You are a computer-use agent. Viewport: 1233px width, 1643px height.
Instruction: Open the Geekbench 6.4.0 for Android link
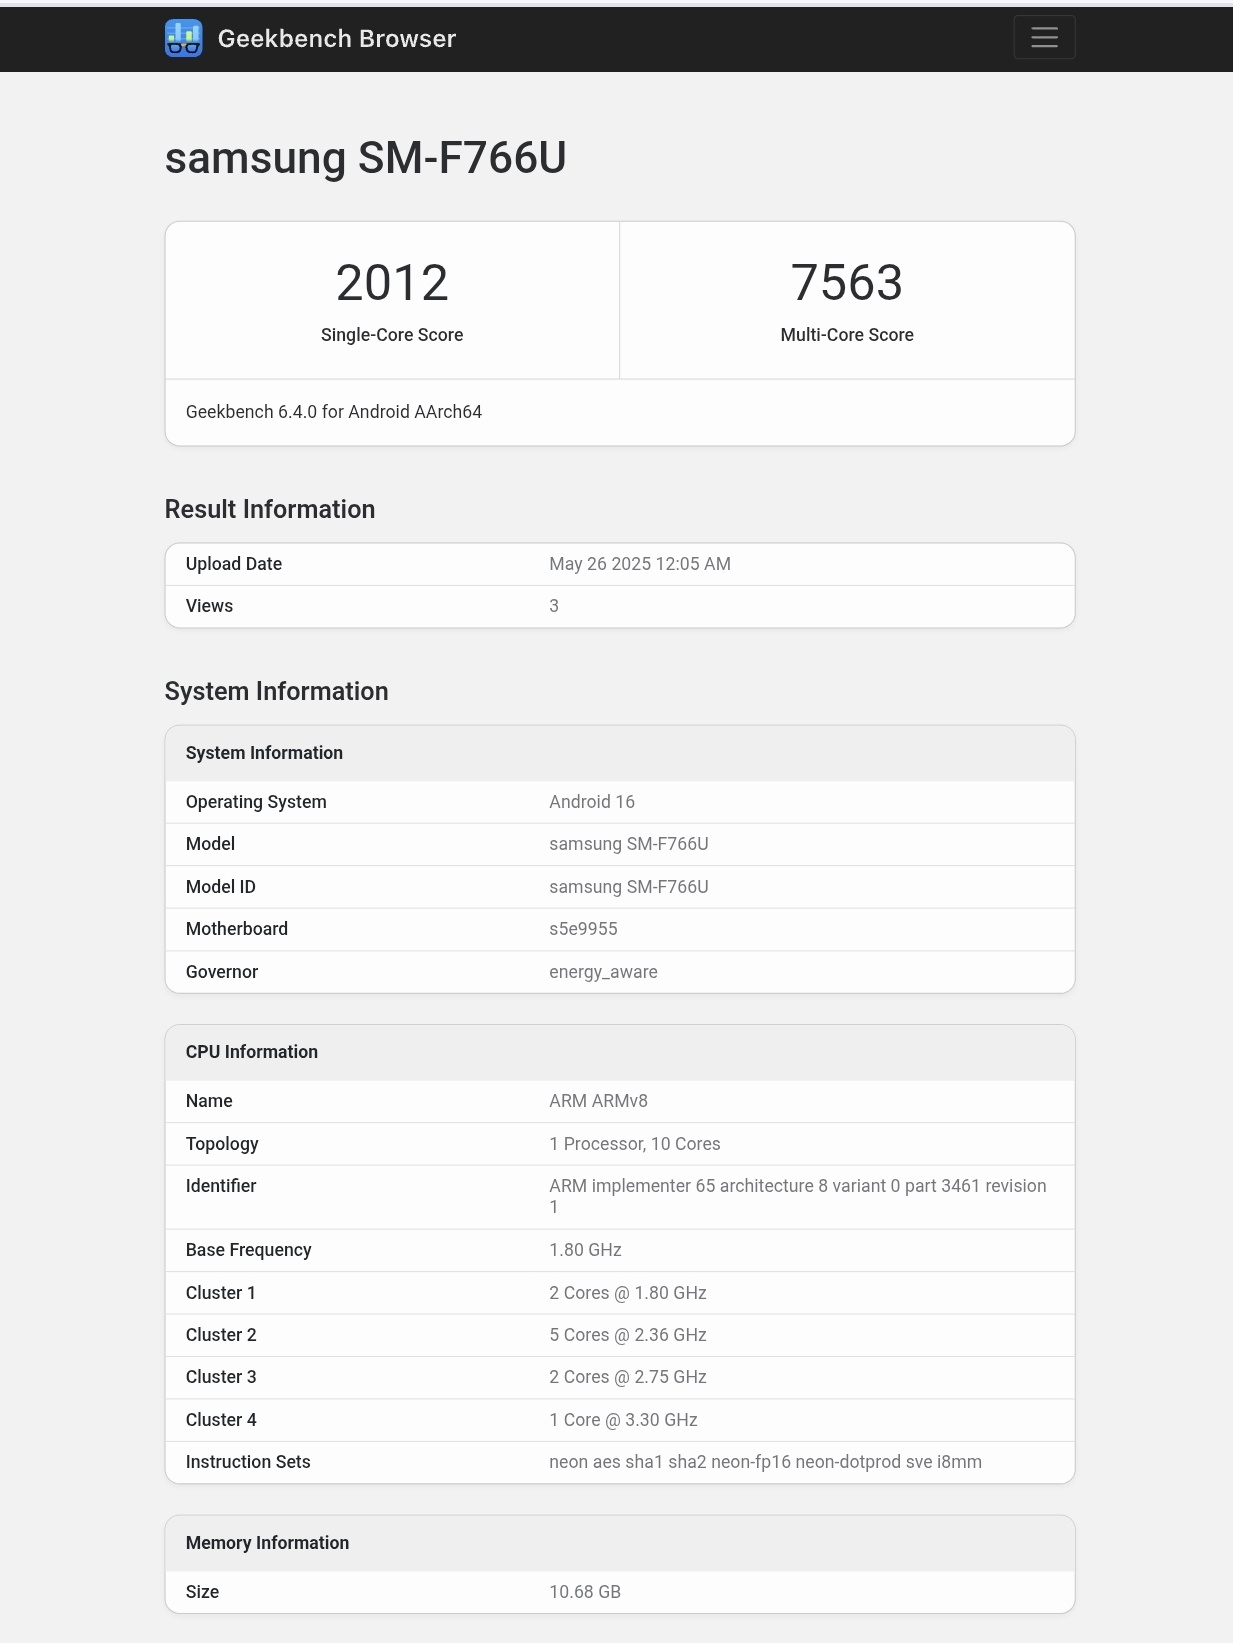(x=334, y=411)
